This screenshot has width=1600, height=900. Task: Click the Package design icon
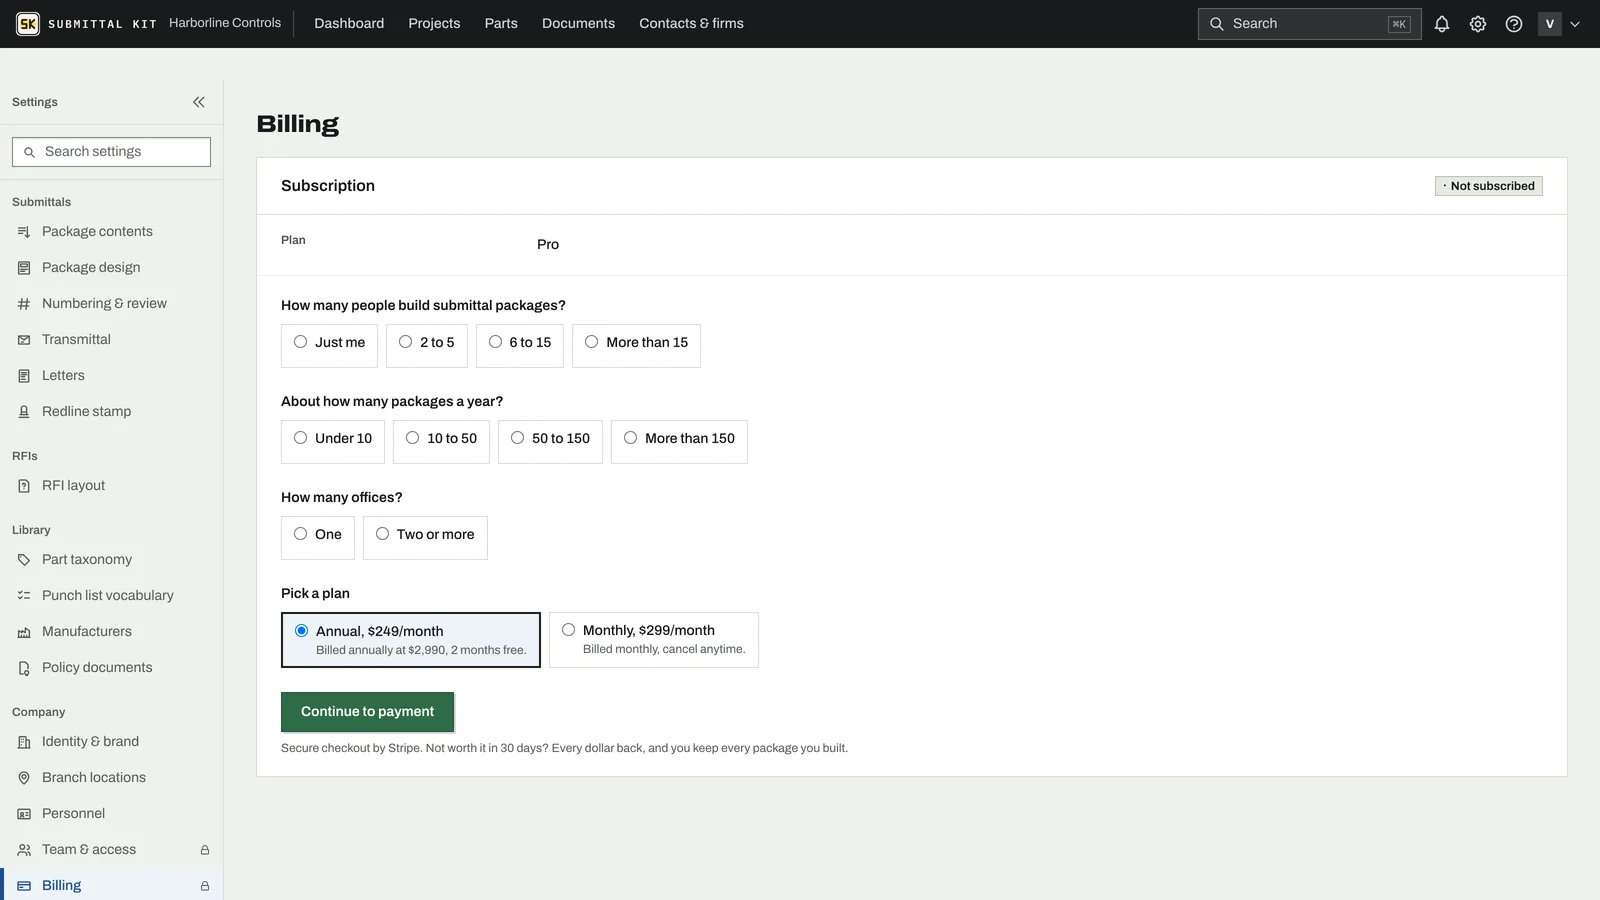click(24, 268)
